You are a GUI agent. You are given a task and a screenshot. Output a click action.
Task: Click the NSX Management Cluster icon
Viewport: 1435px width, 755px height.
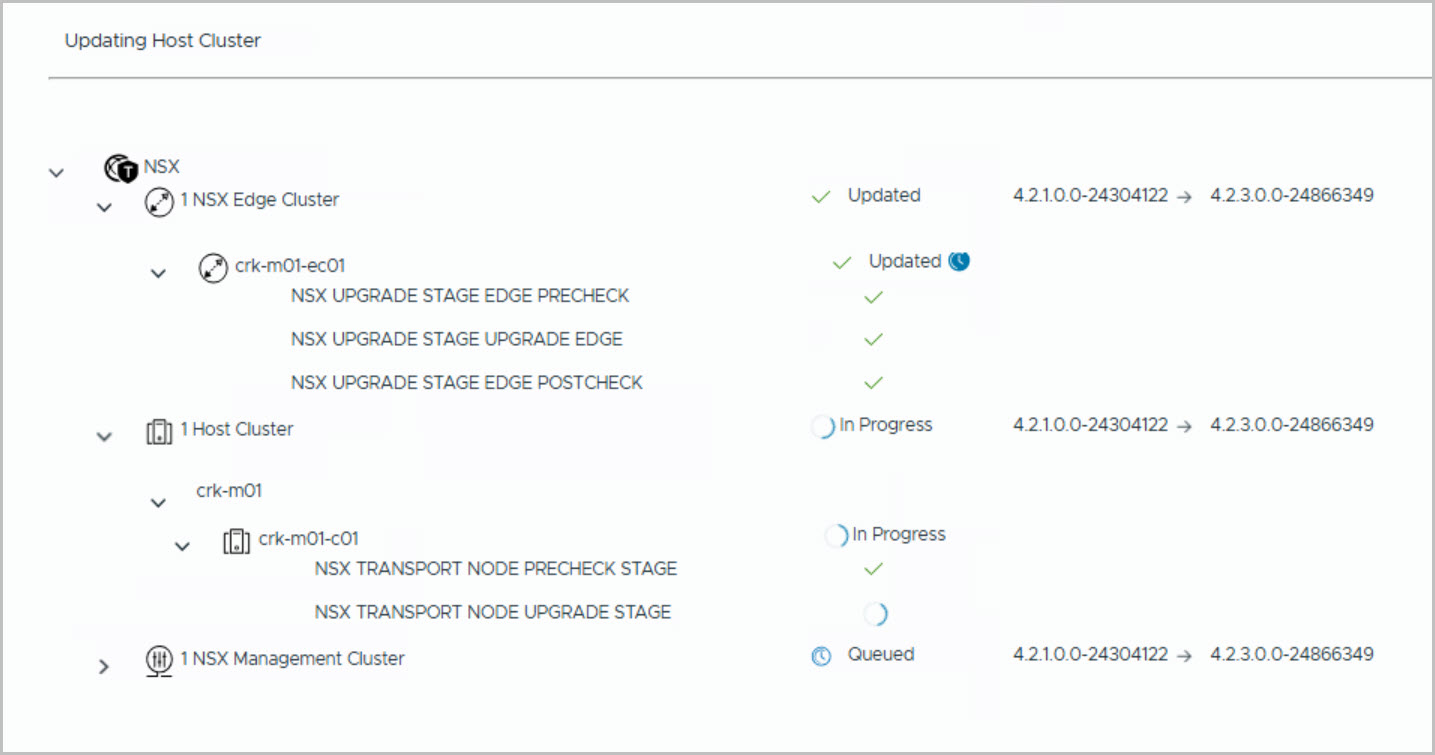click(x=159, y=660)
